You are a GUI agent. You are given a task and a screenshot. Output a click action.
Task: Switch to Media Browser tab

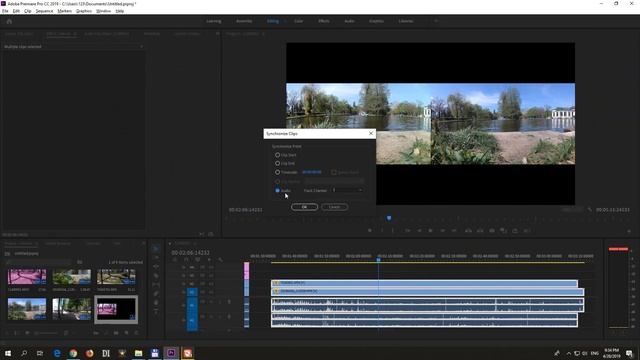point(58,243)
